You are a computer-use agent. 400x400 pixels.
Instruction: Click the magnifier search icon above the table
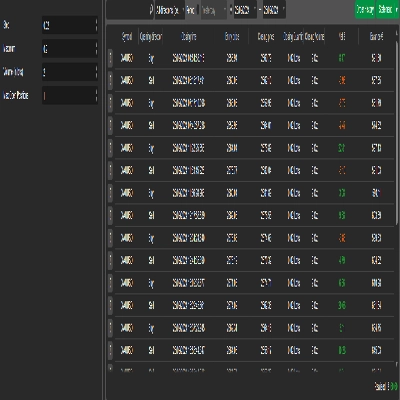(x=152, y=10)
